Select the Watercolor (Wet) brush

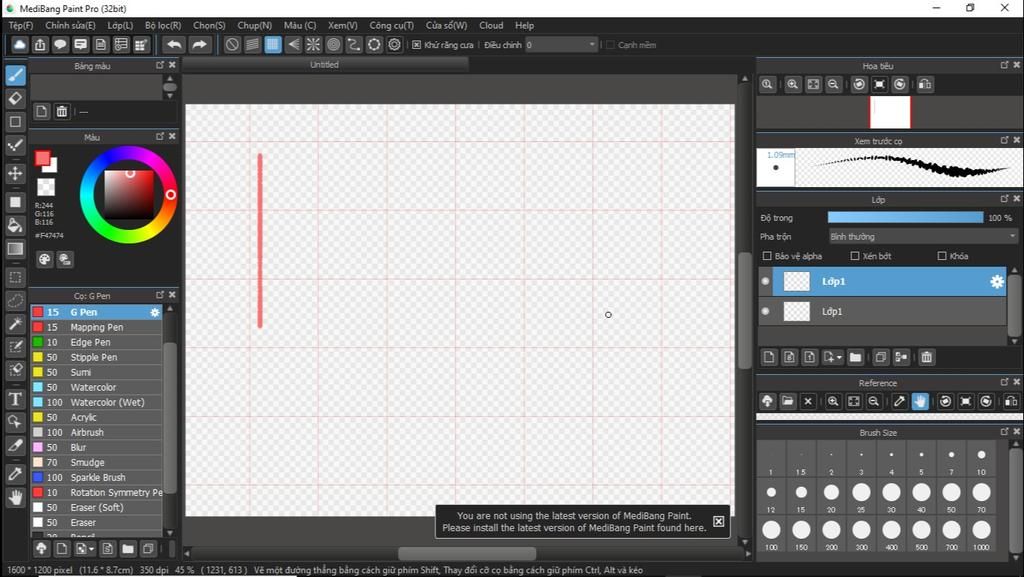click(97, 402)
